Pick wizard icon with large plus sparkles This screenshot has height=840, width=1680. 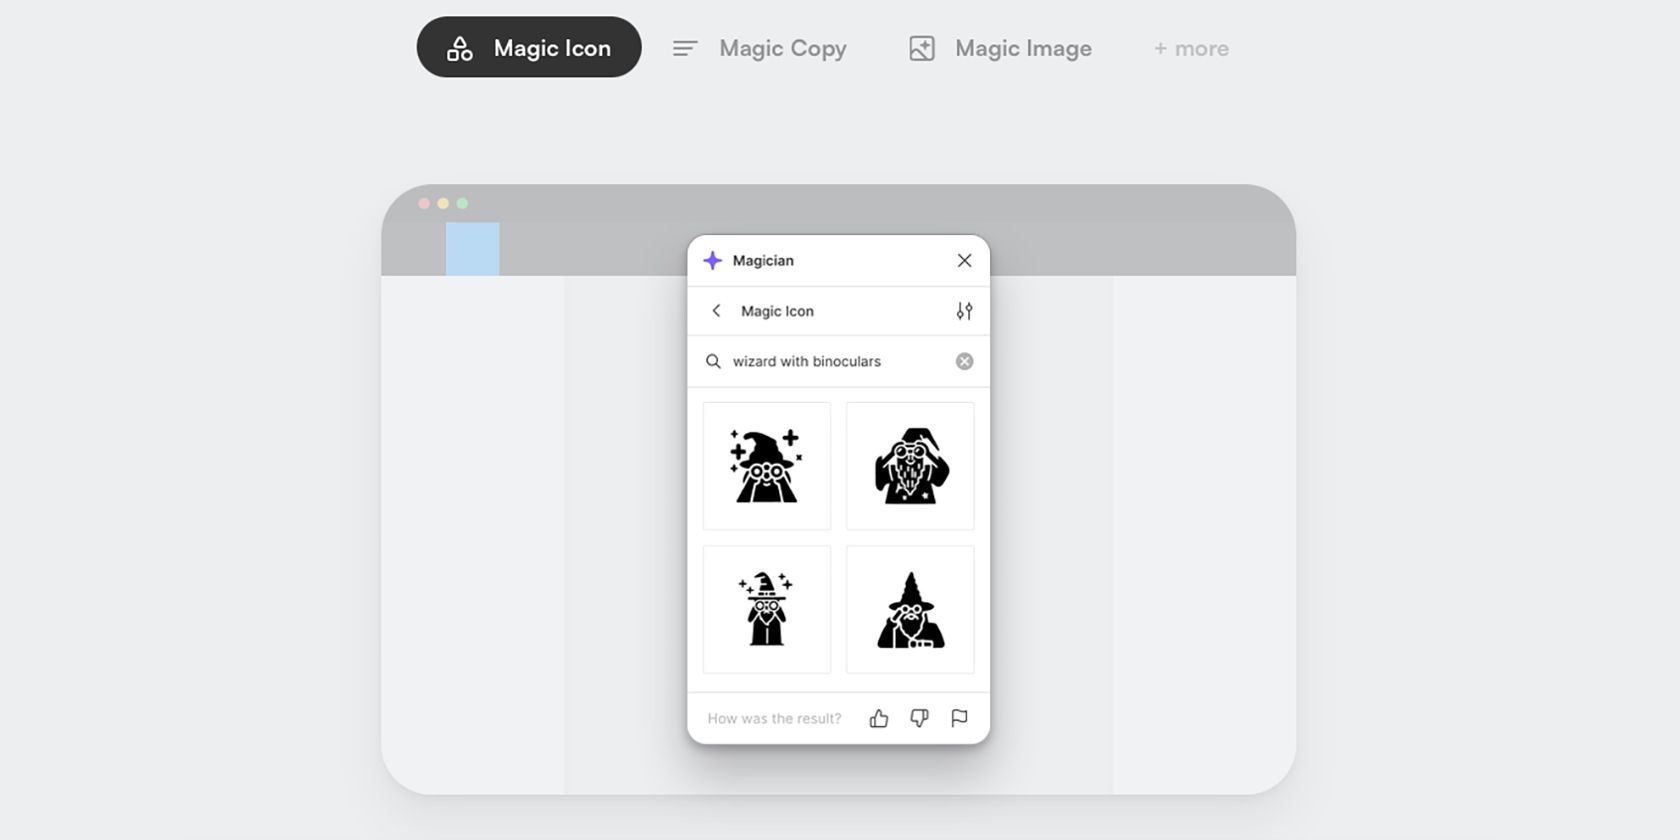click(x=767, y=466)
